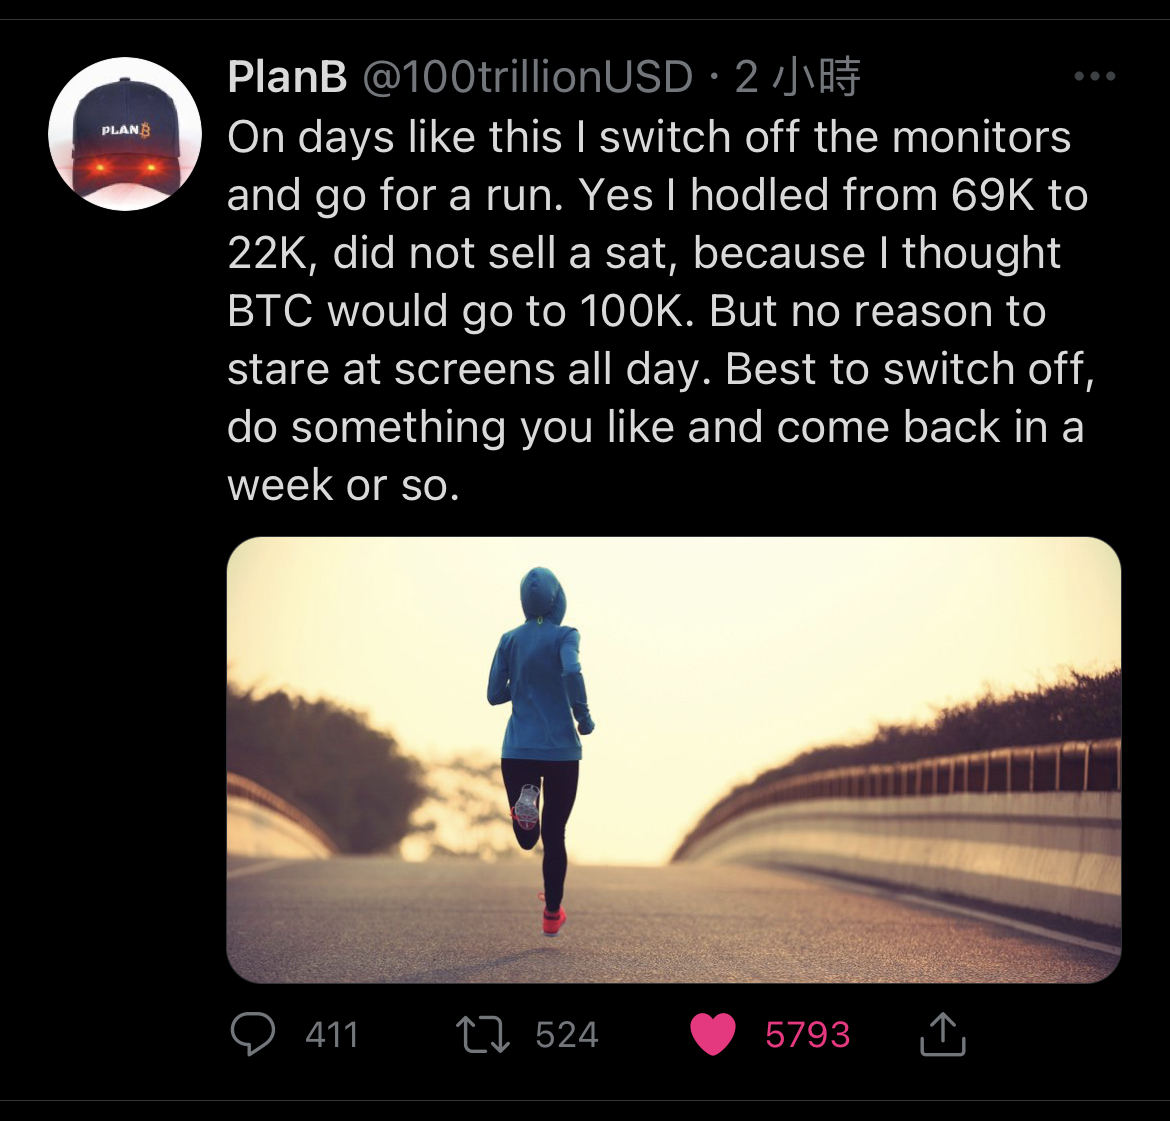Screen dimensions: 1170x1121
Task: Click the 5793 likes count
Action: point(807,1034)
